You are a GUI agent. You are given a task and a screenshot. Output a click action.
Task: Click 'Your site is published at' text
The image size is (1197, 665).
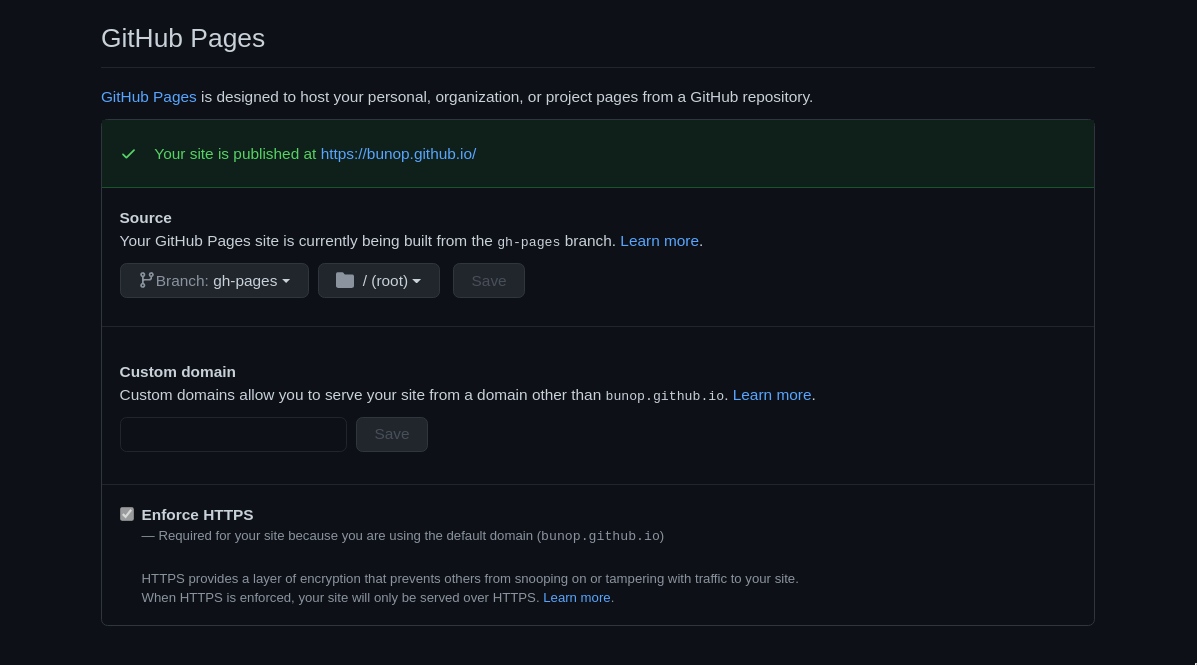235,153
